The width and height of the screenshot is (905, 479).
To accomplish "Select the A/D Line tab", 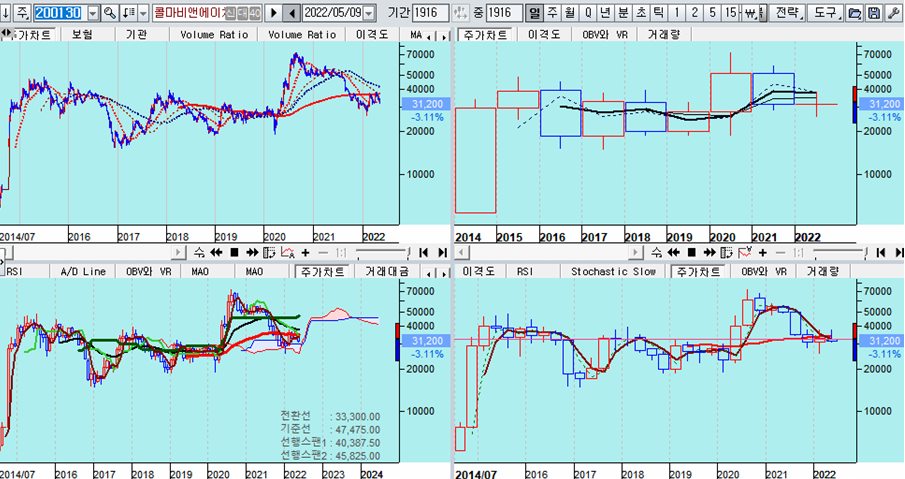I will 83,271.
